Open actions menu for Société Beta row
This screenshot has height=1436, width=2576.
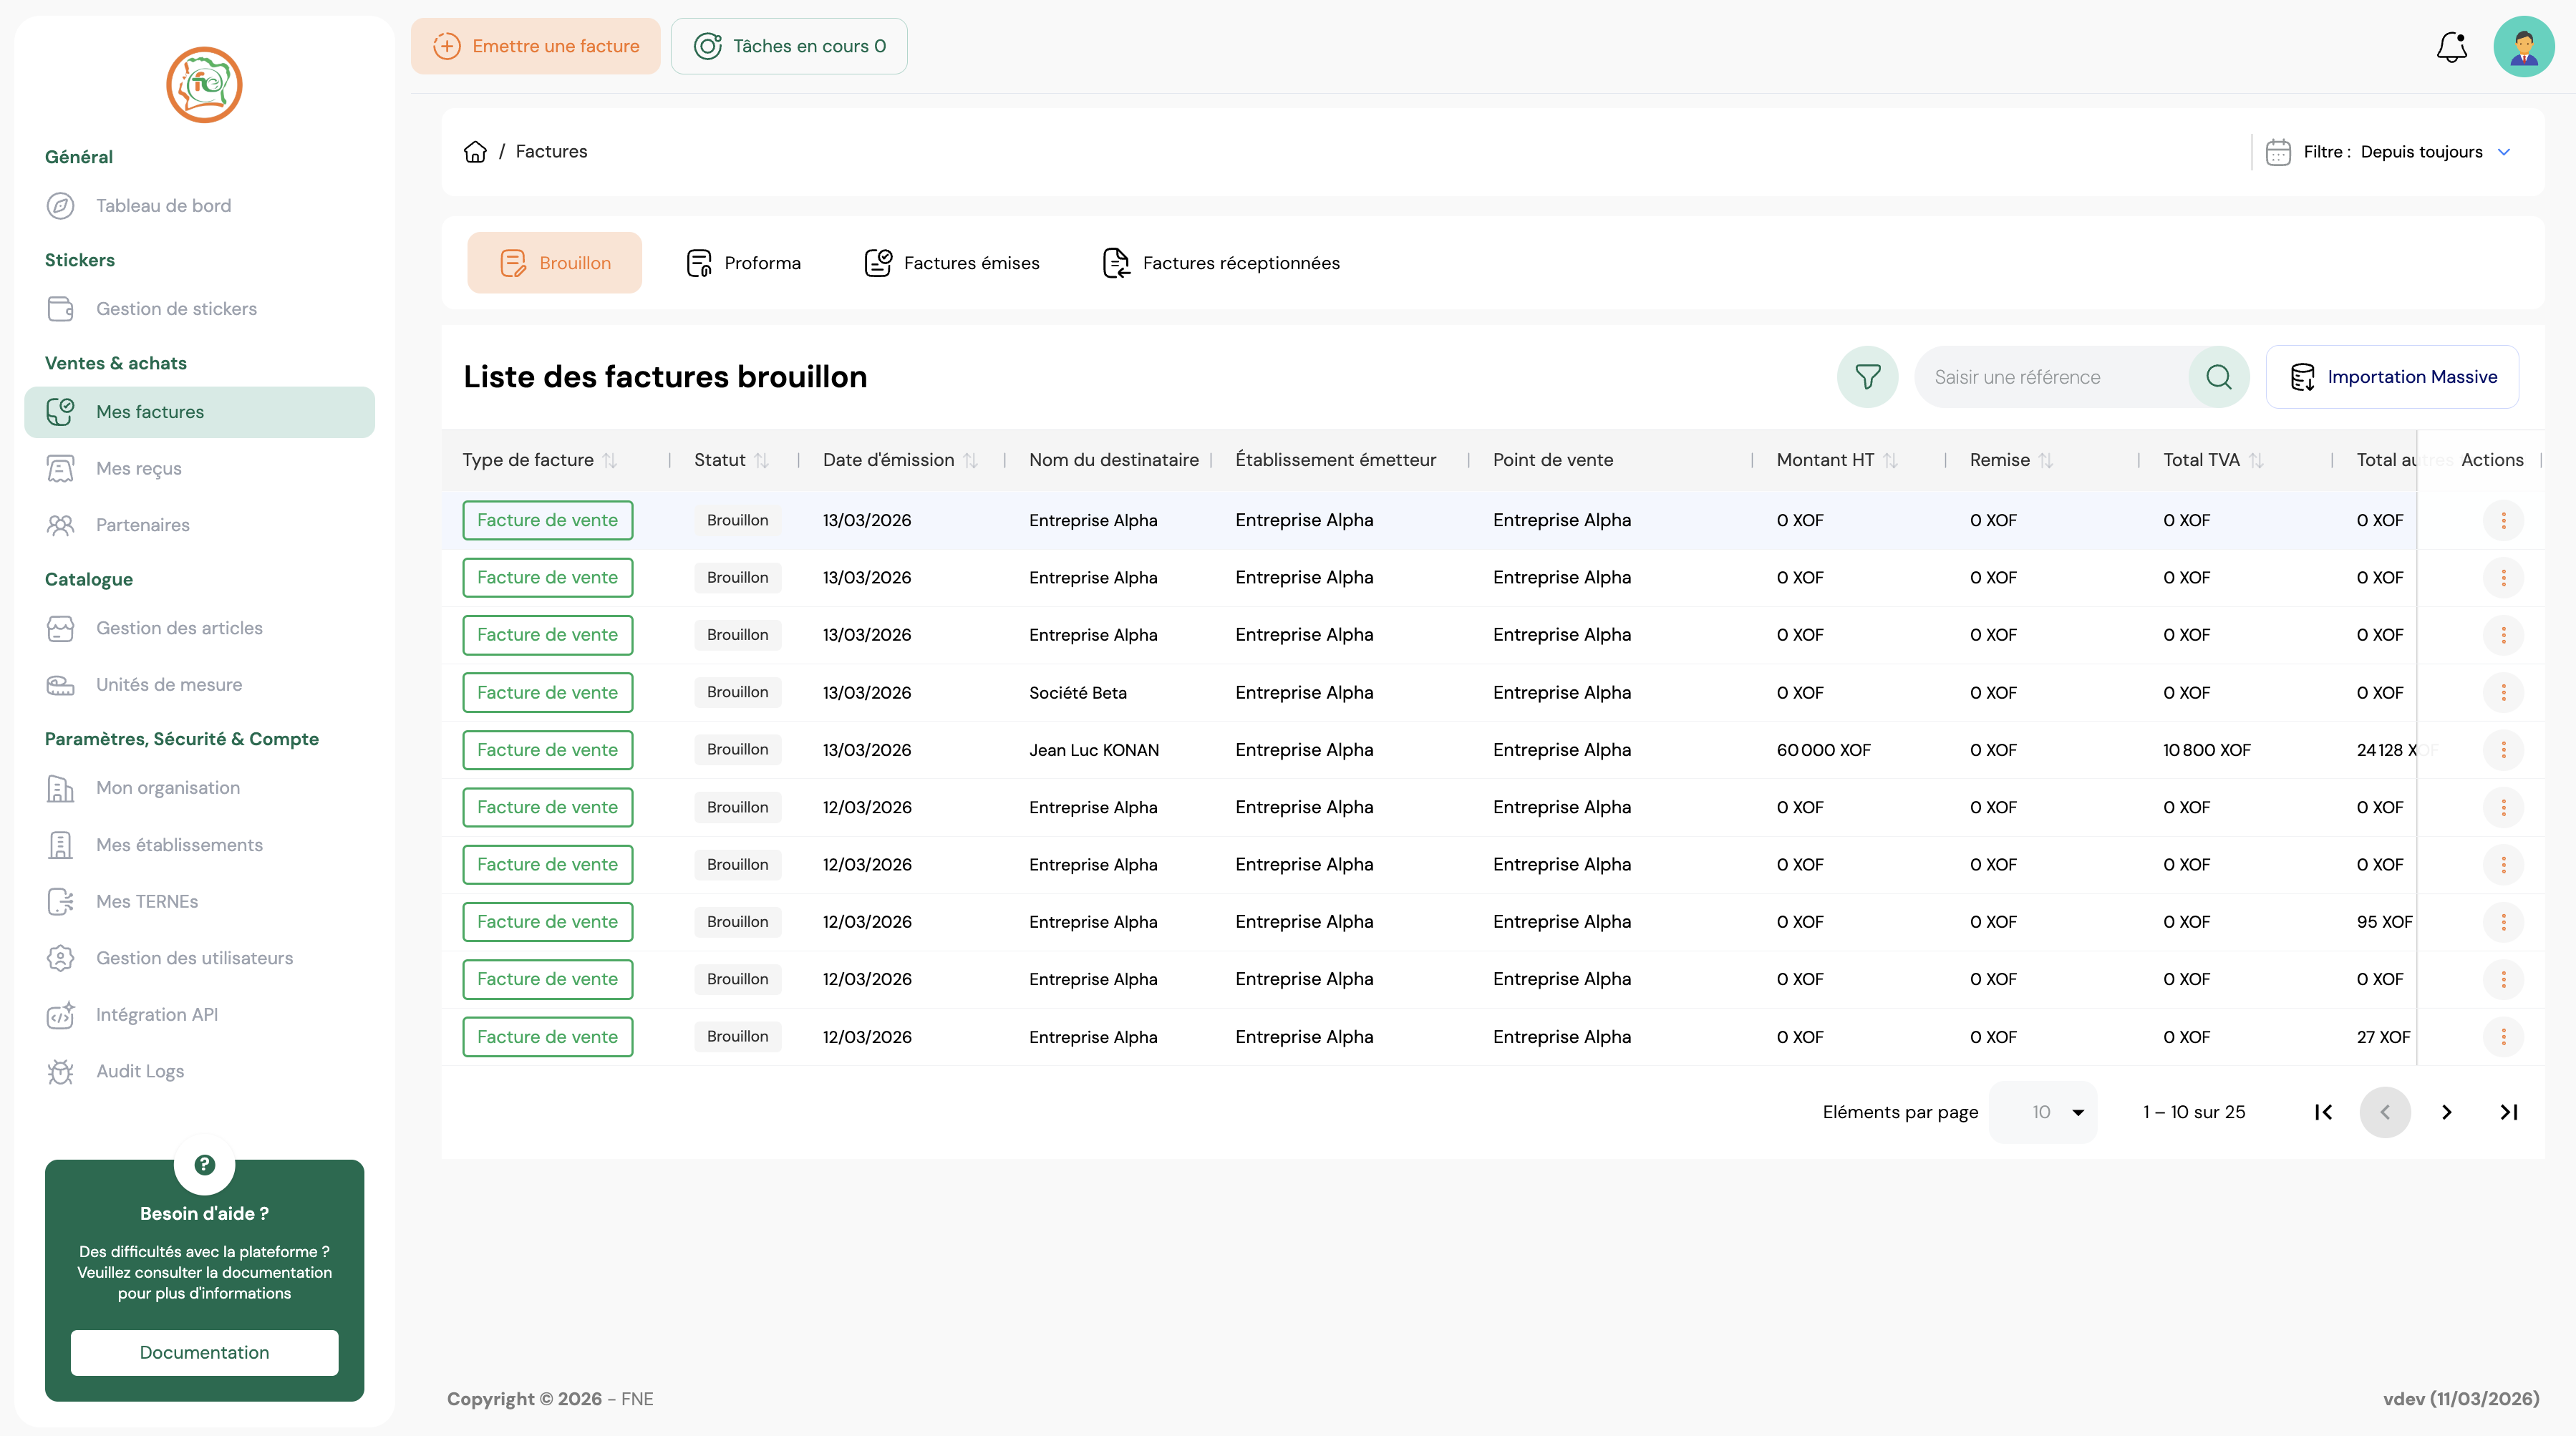pyautogui.click(x=2503, y=692)
